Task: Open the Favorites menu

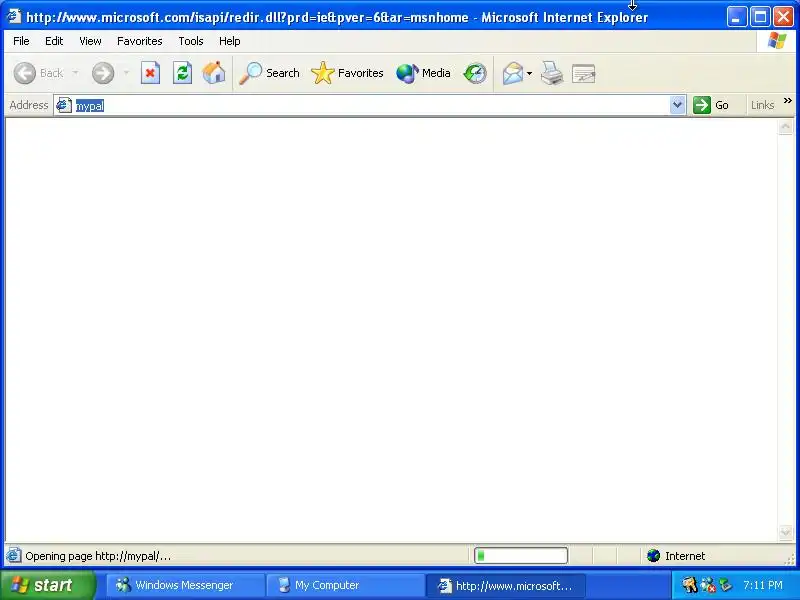Action: tap(140, 41)
